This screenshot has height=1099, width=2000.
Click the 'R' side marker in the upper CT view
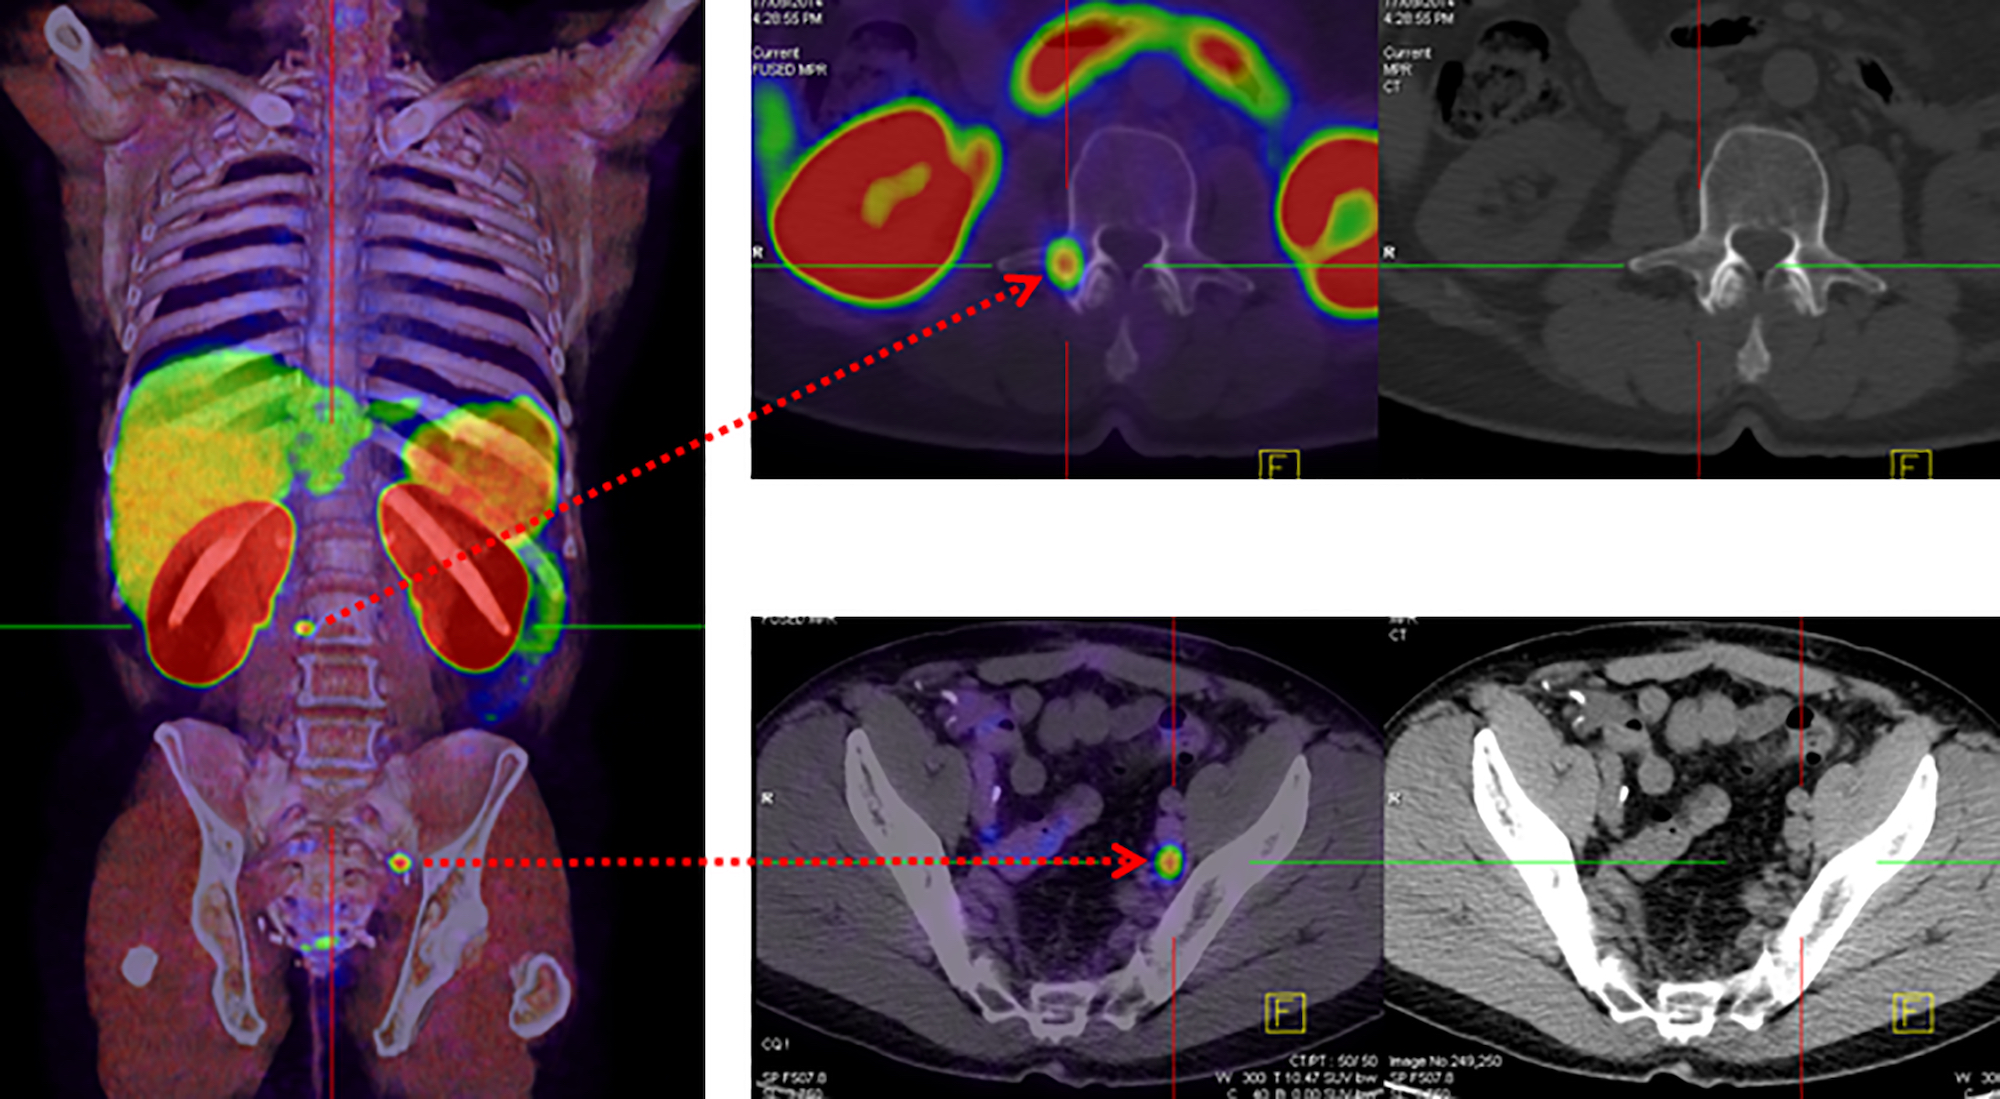click(x=1389, y=253)
